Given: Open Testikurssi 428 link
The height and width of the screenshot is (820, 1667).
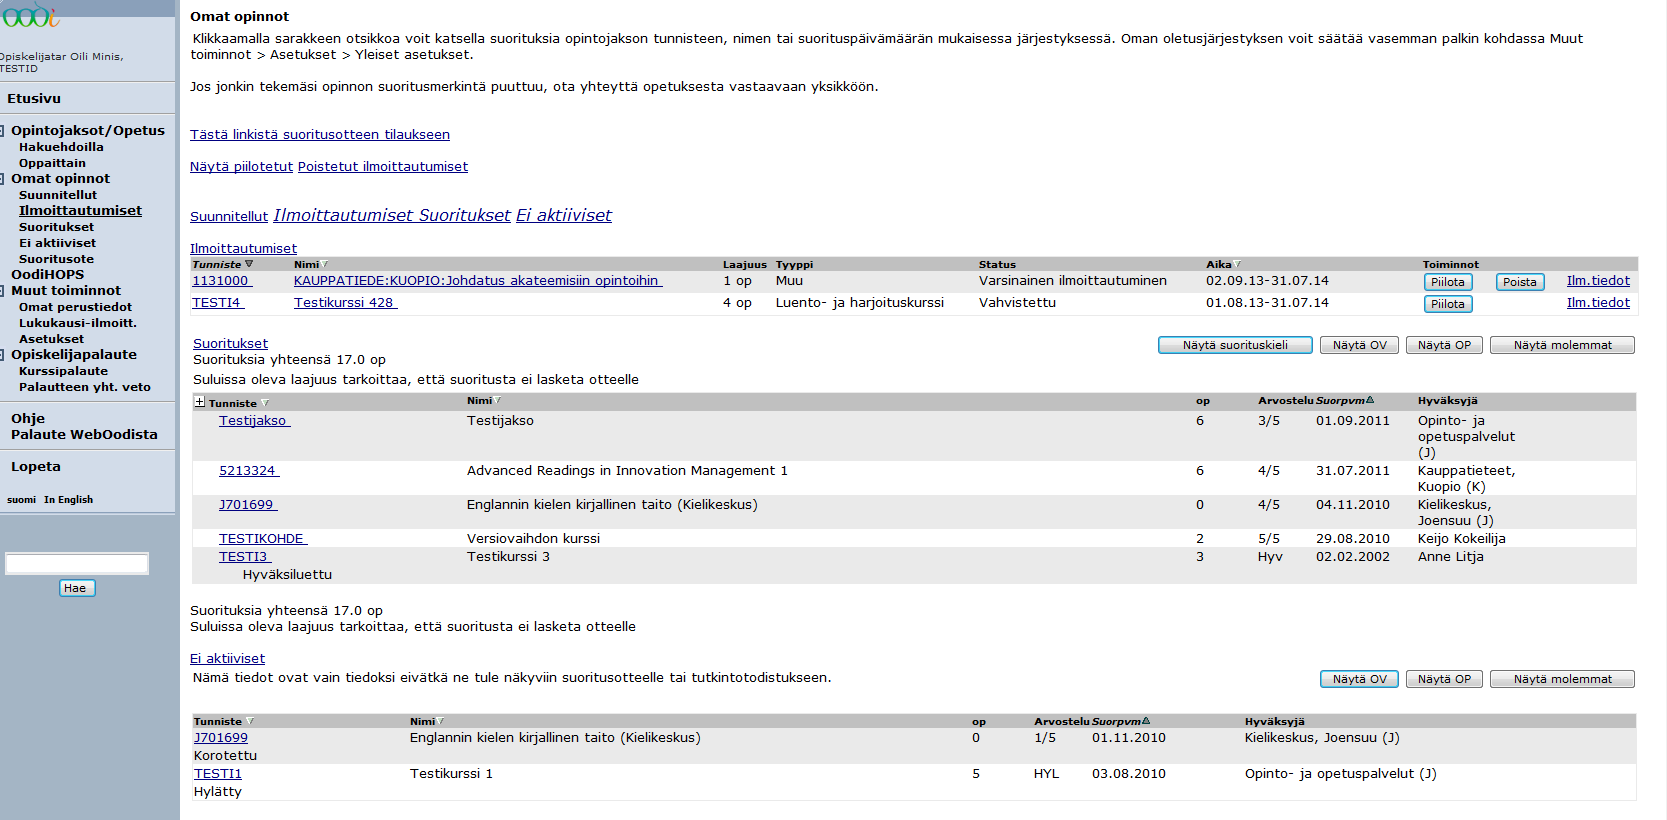Looking at the screenshot, I should (x=344, y=303).
